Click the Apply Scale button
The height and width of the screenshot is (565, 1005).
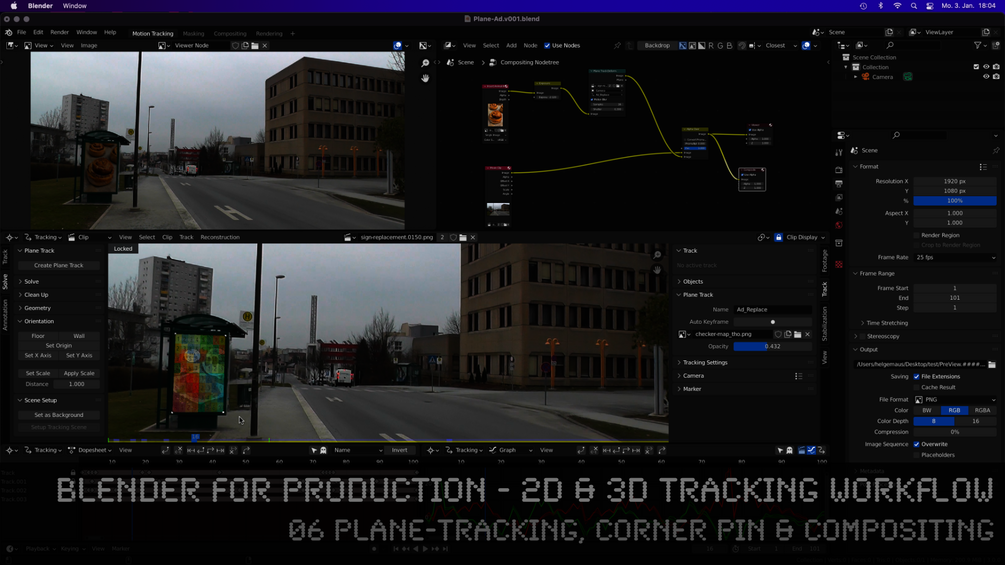click(x=79, y=373)
